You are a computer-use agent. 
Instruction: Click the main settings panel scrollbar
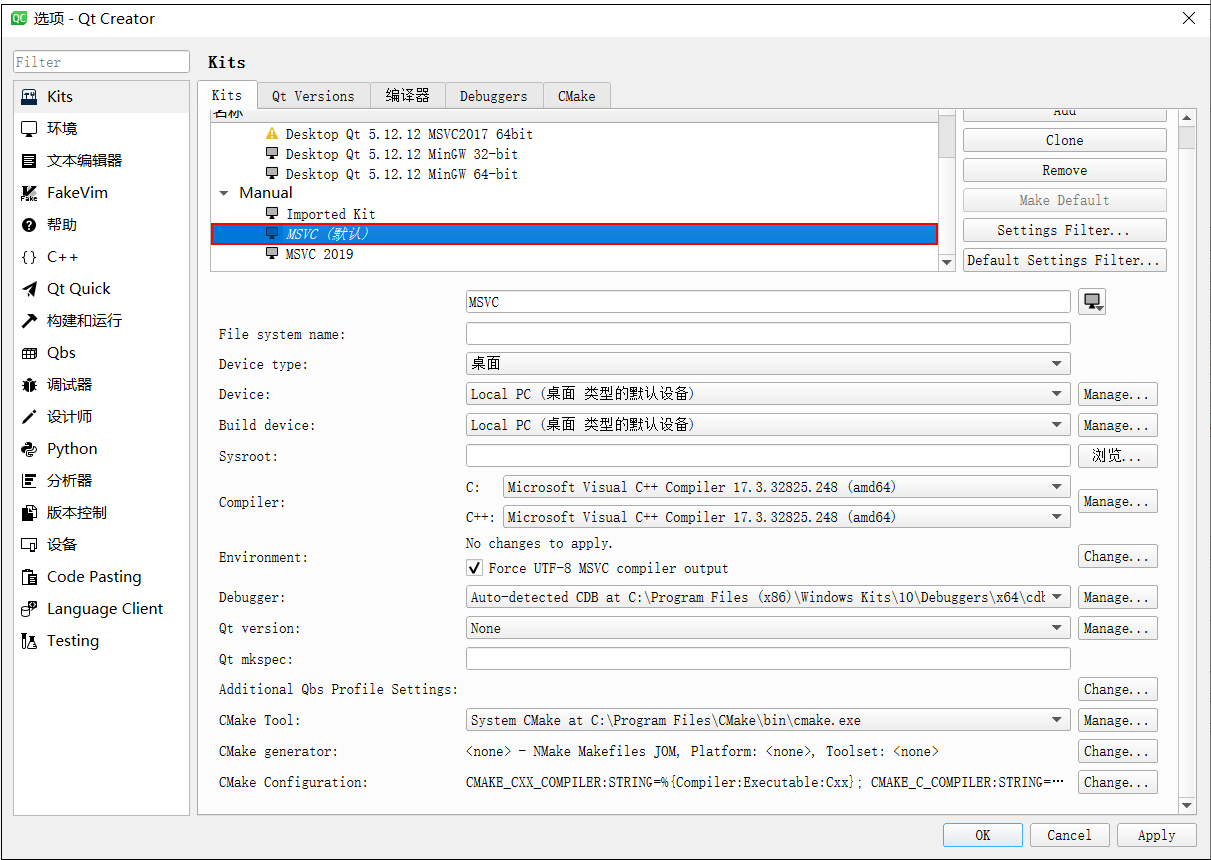tap(1187, 461)
